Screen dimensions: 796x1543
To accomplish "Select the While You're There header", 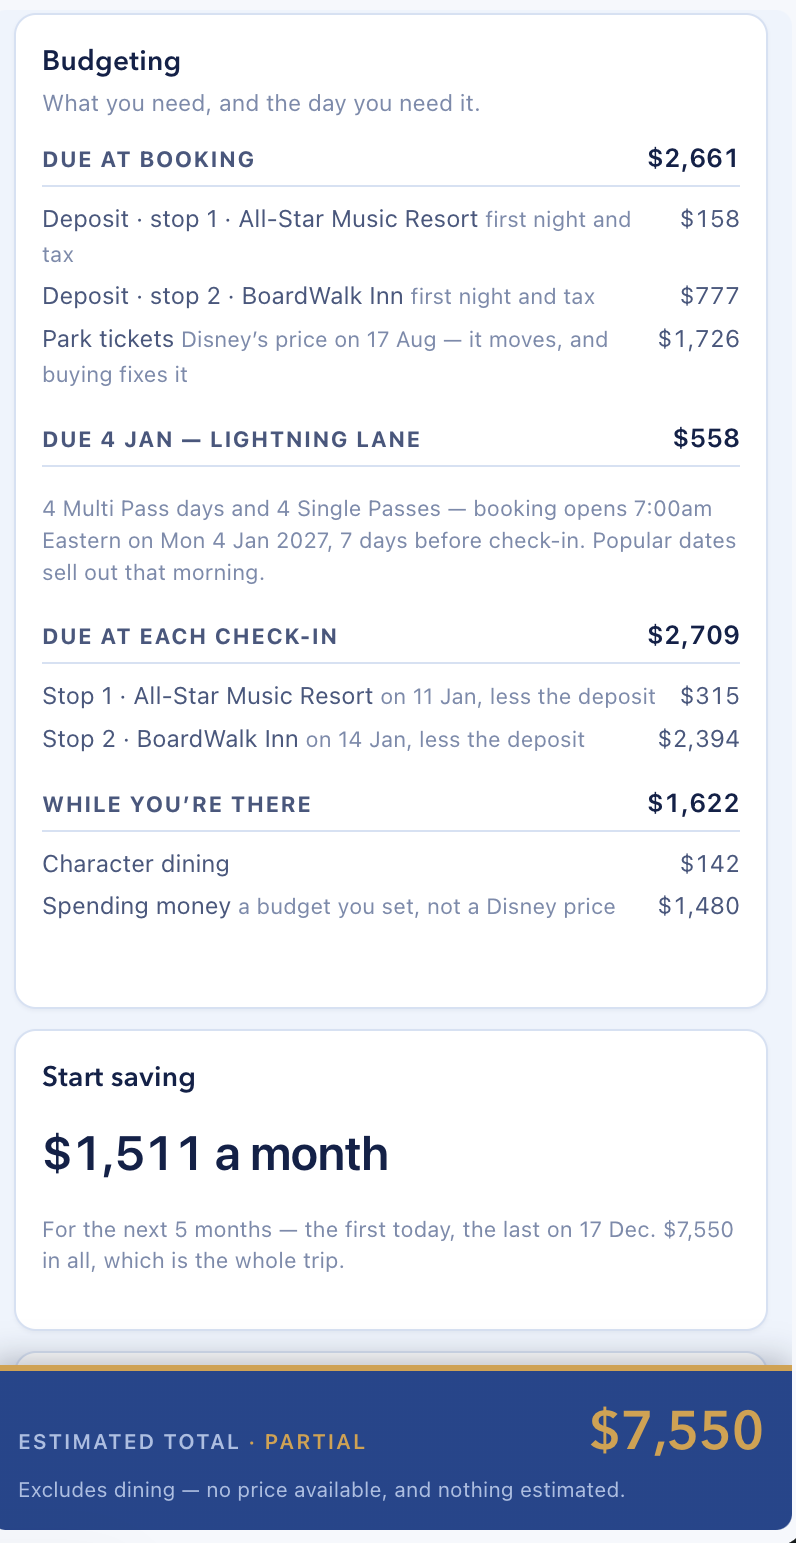I will coord(177,804).
